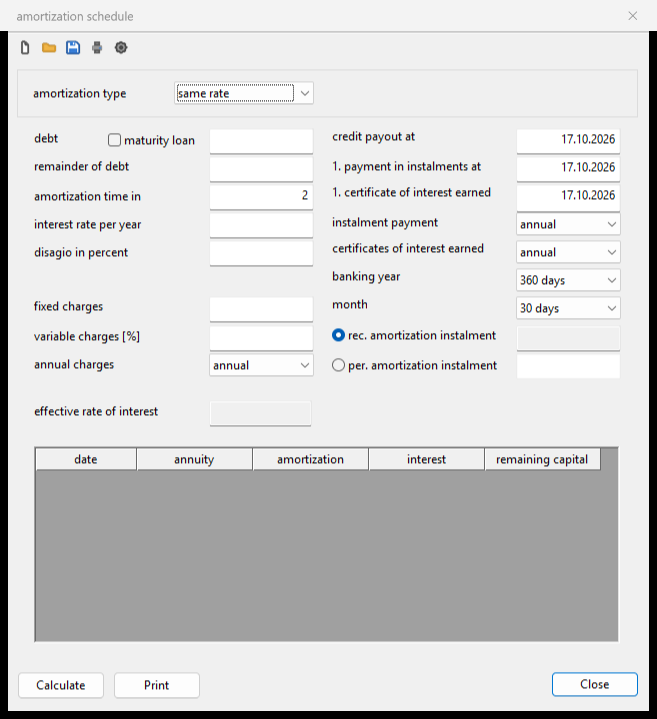The height and width of the screenshot is (719, 657).
Task: Expand certificates of interest earned dropdown
Action: (568, 252)
